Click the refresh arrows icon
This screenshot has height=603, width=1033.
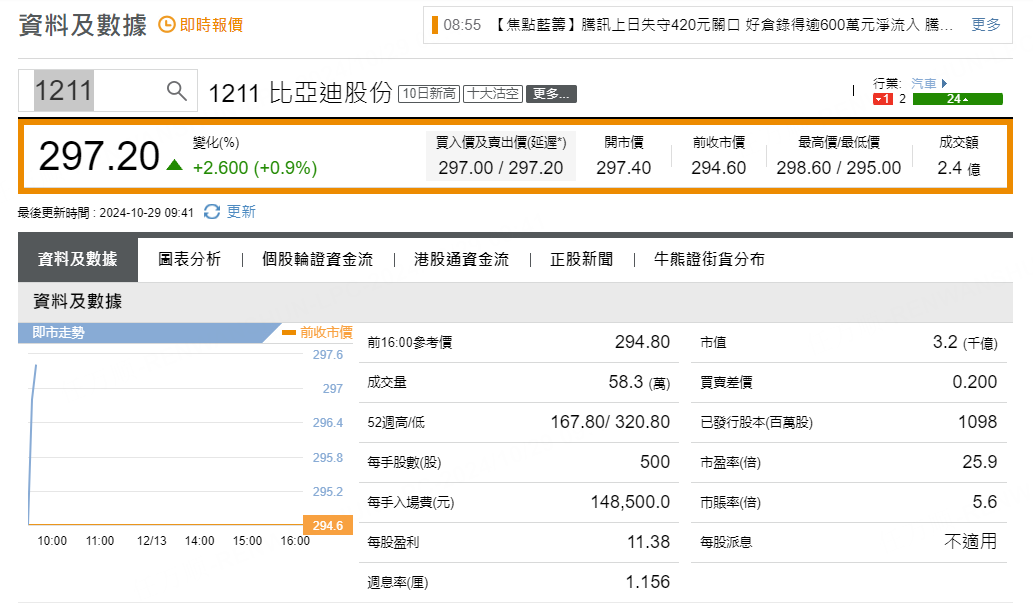click(x=211, y=212)
